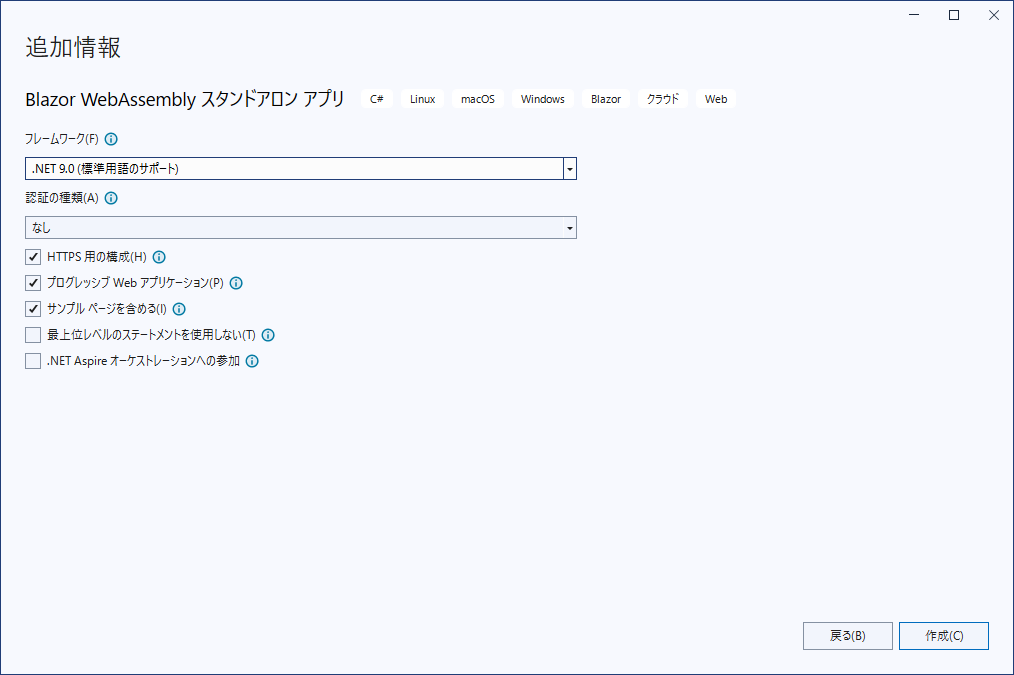Click the C# tag label
The image size is (1014, 675).
coord(377,99)
